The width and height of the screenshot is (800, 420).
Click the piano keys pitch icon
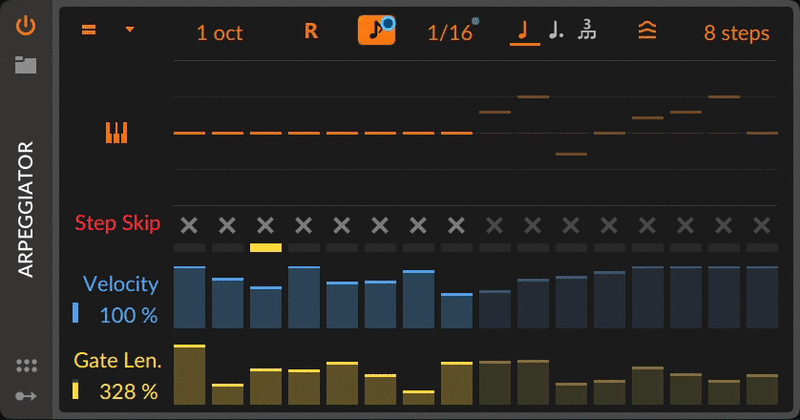click(117, 132)
